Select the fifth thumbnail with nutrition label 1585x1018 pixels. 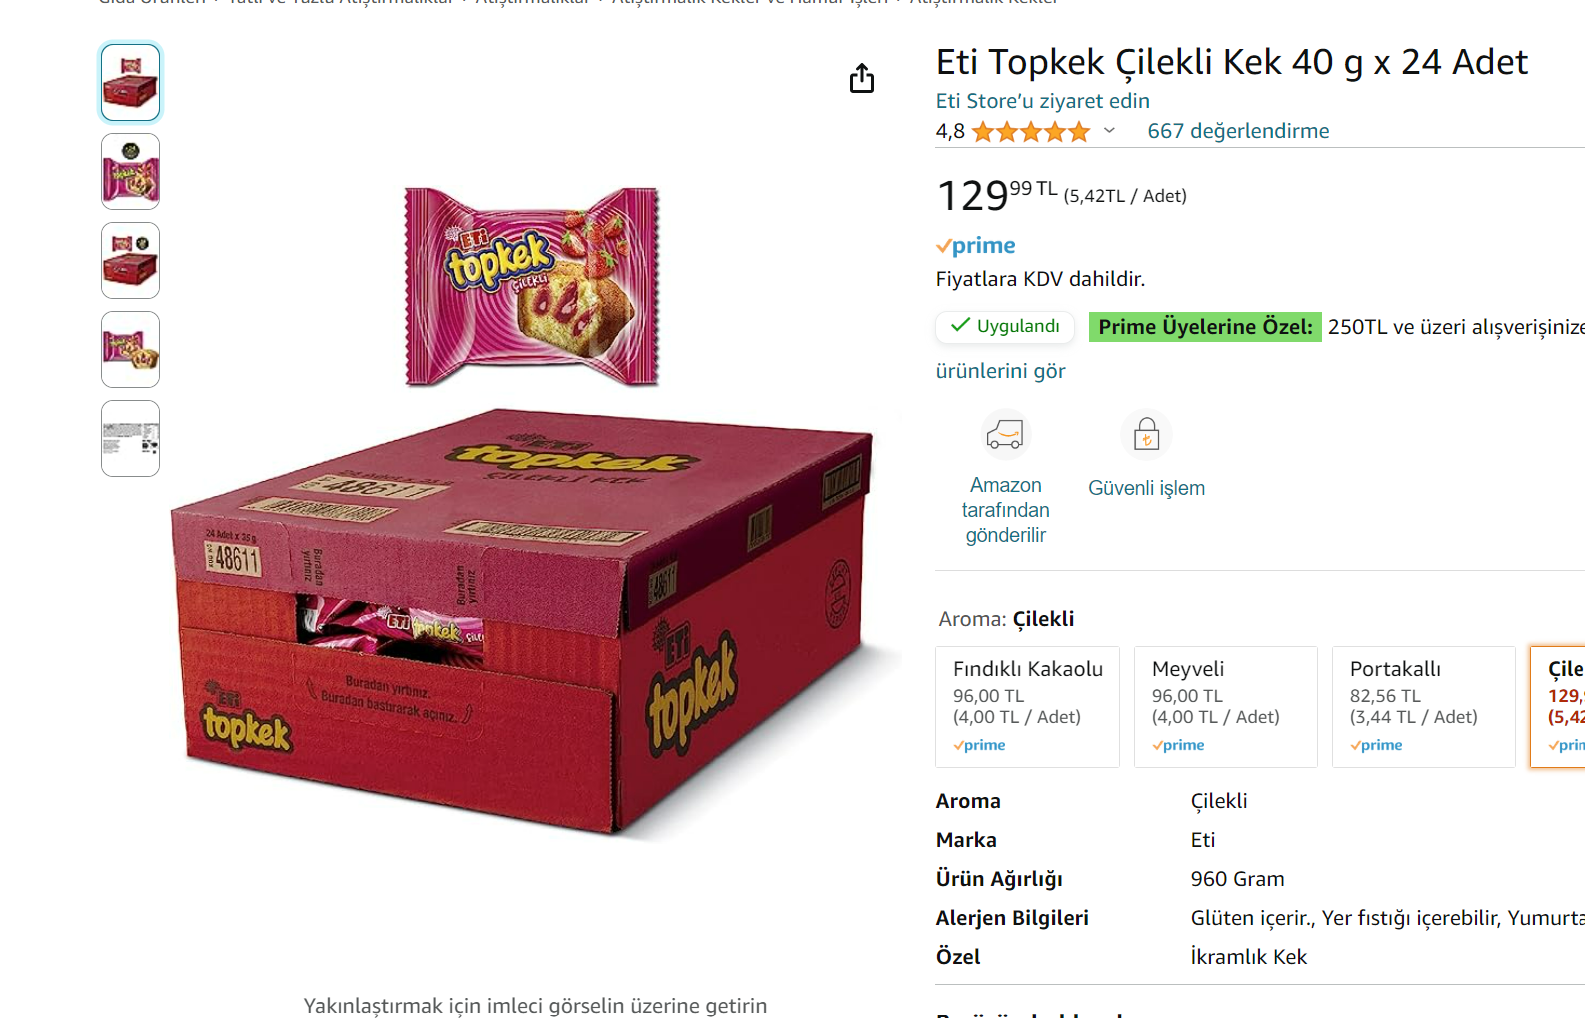(131, 438)
